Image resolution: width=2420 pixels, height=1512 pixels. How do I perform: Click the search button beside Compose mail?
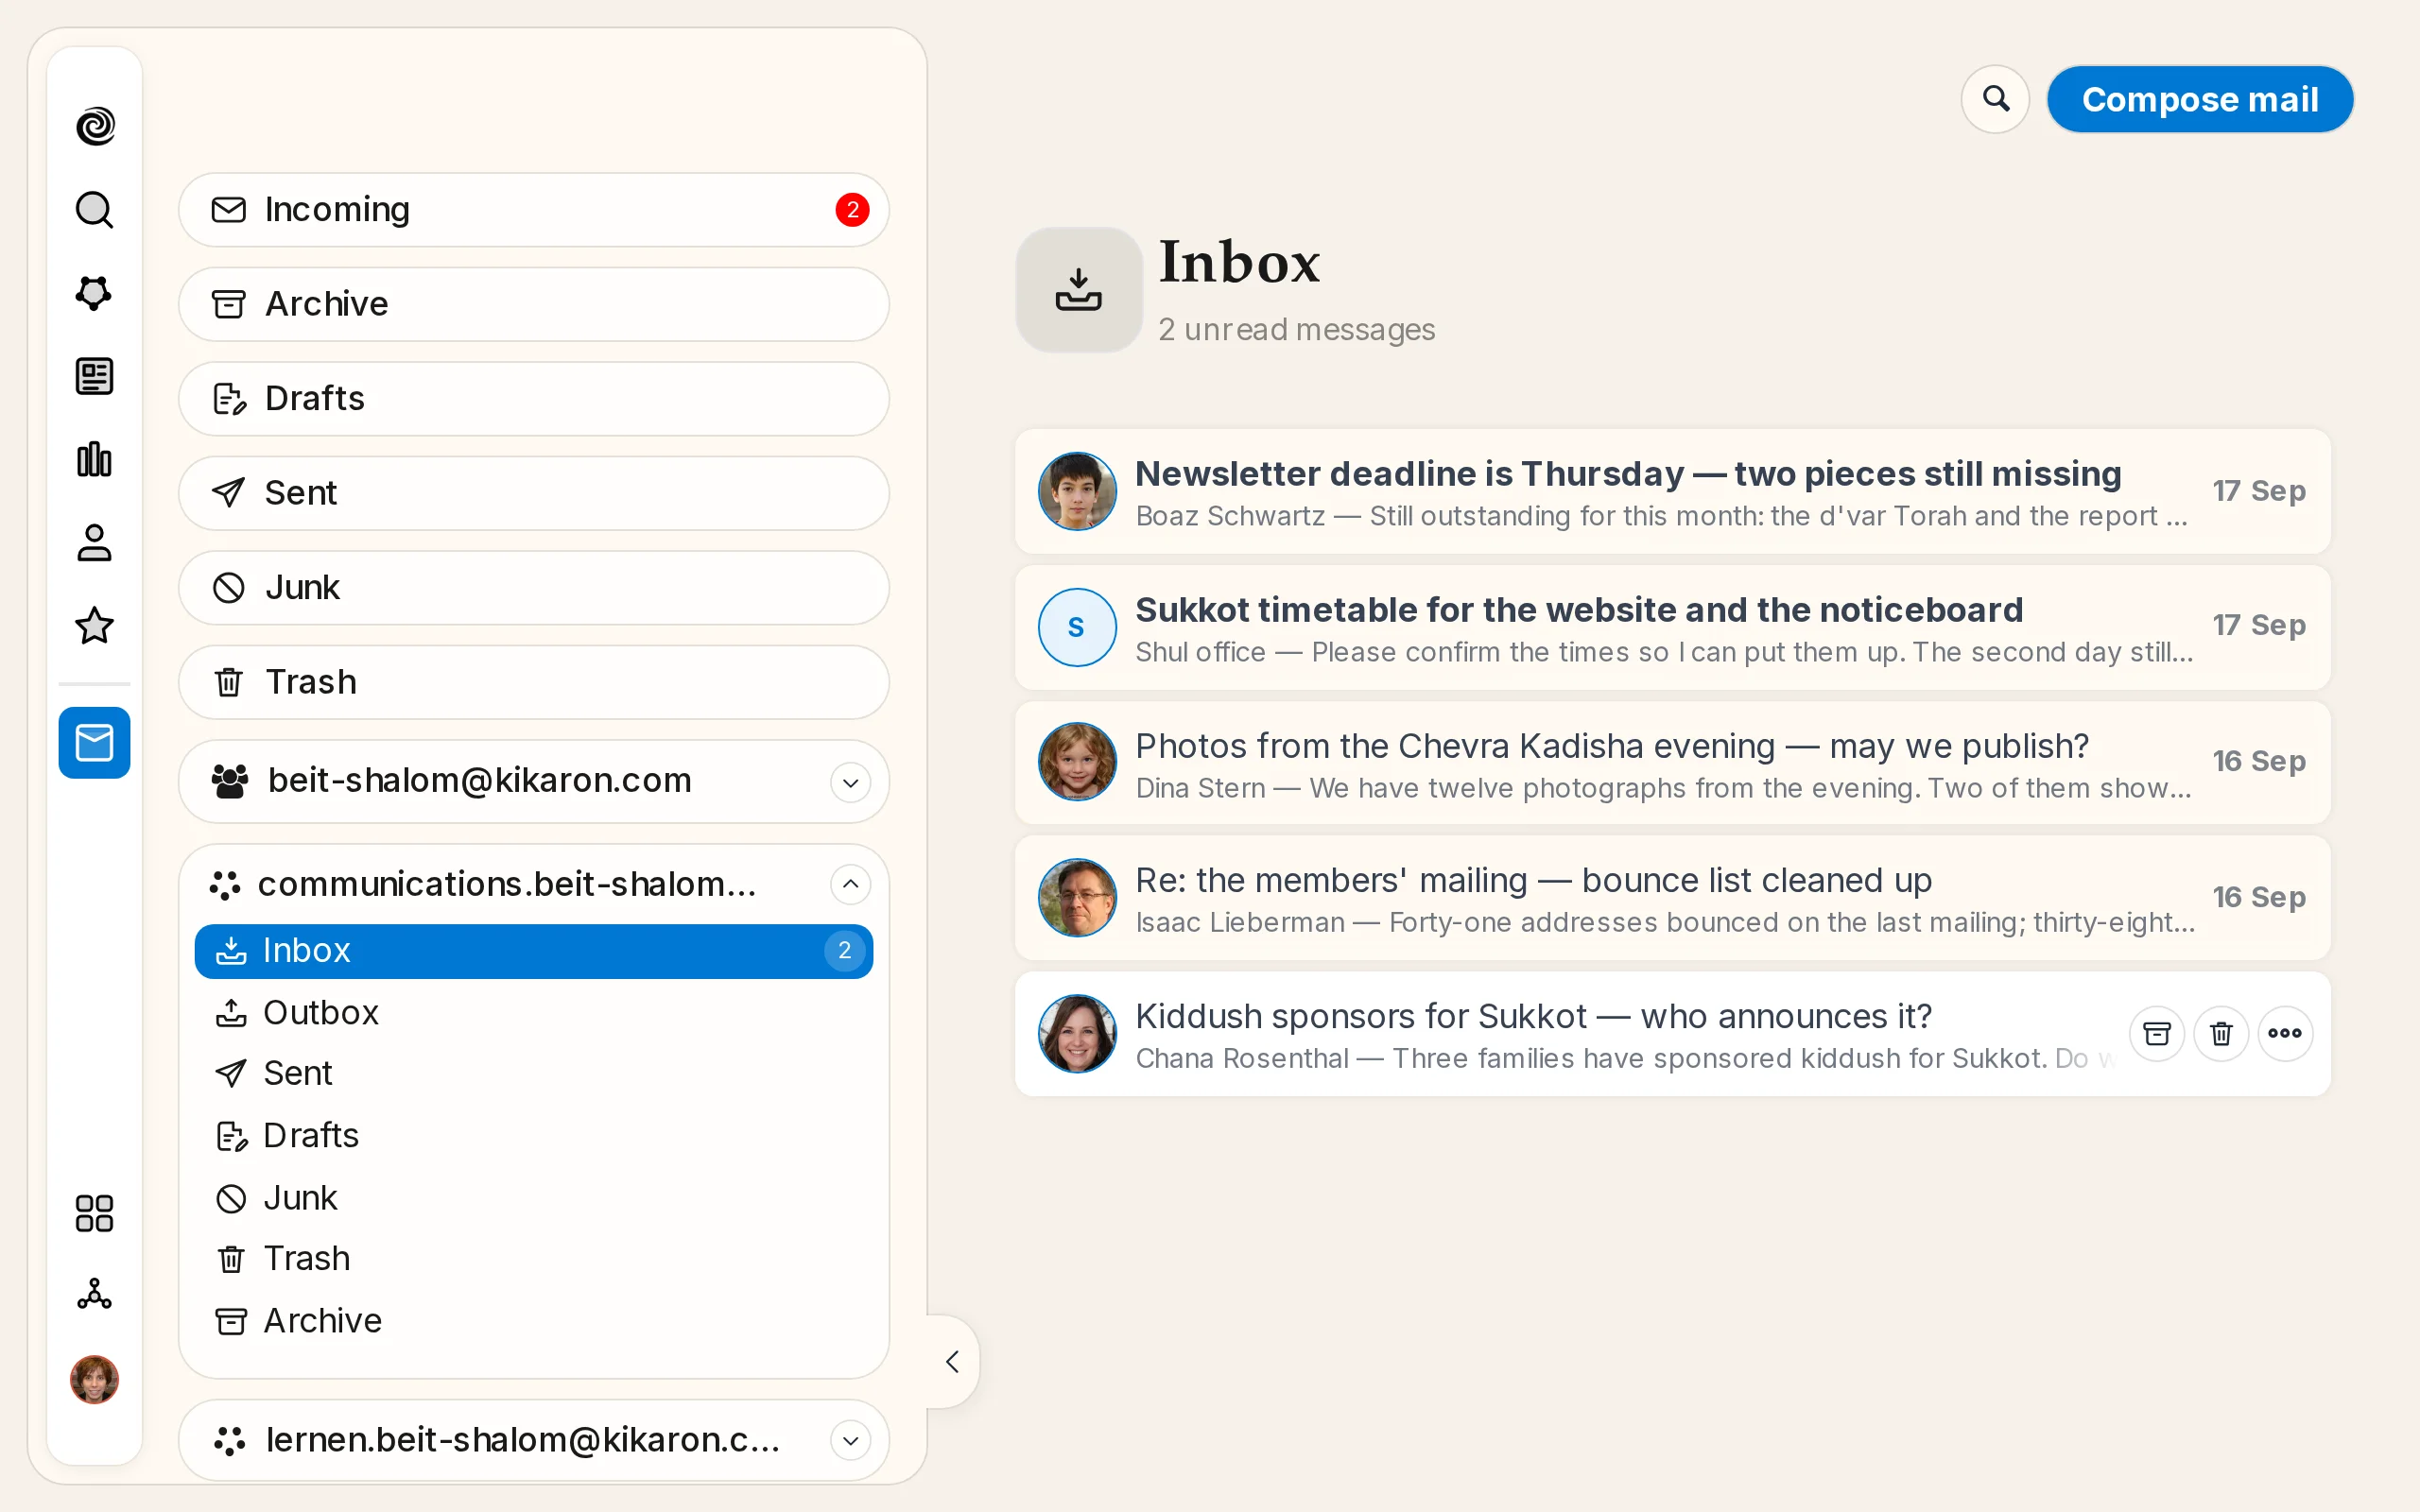pos(1995,99)
